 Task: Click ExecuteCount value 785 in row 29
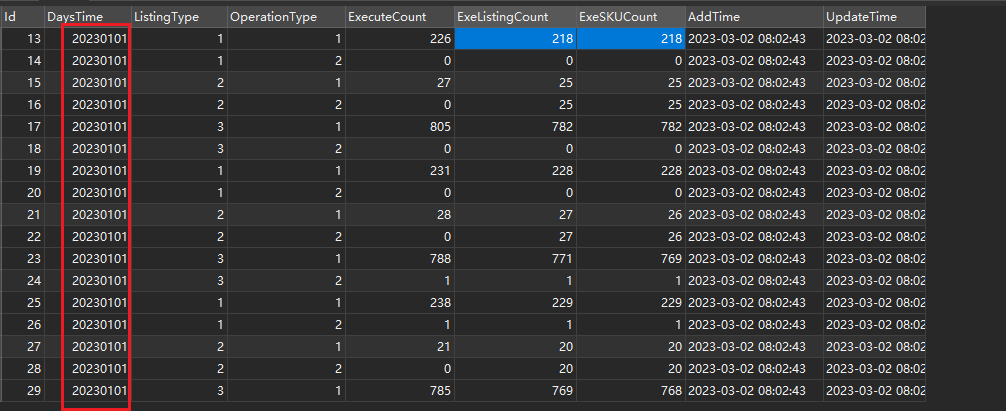(x=400, y=390)
